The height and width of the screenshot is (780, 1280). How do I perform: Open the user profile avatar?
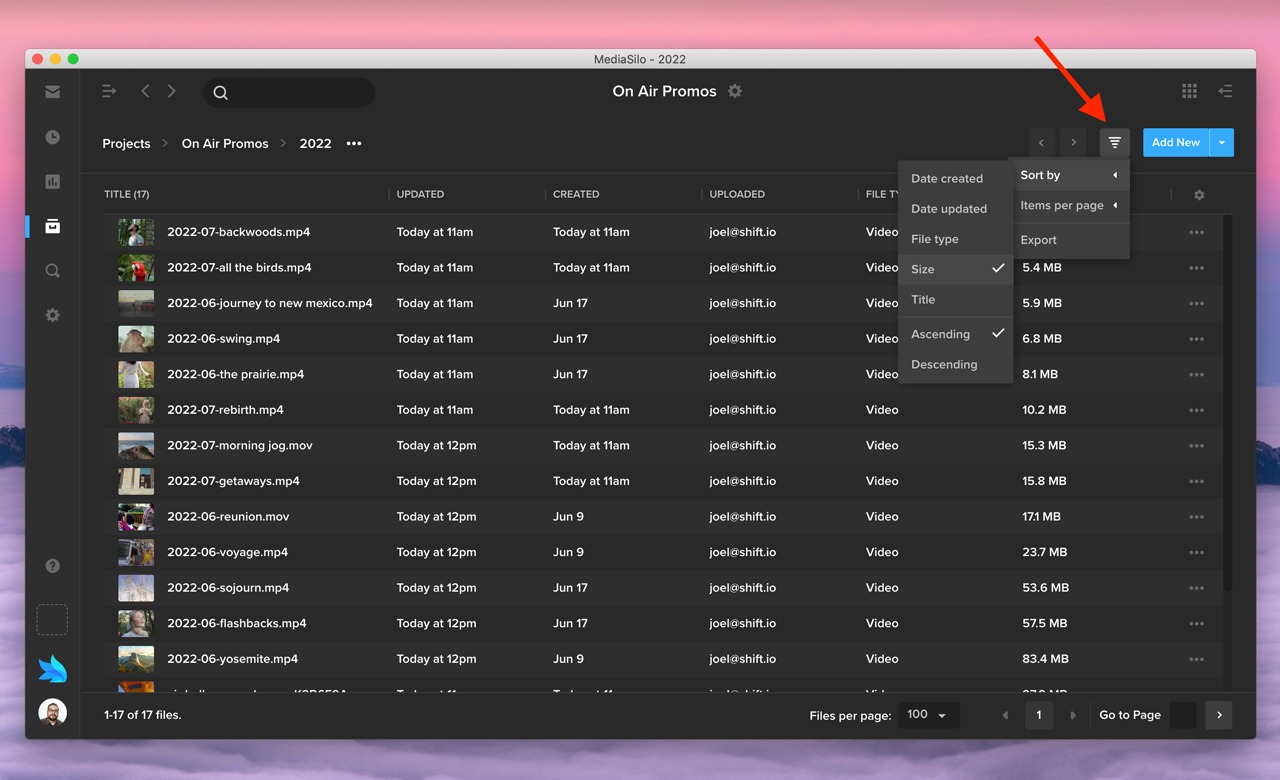click(x=53, y=713)
